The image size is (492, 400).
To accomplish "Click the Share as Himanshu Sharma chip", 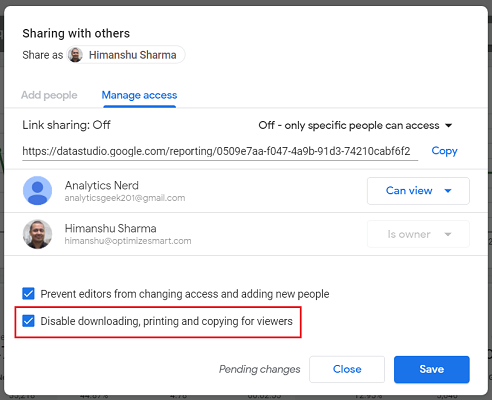I will pos(126,55).
